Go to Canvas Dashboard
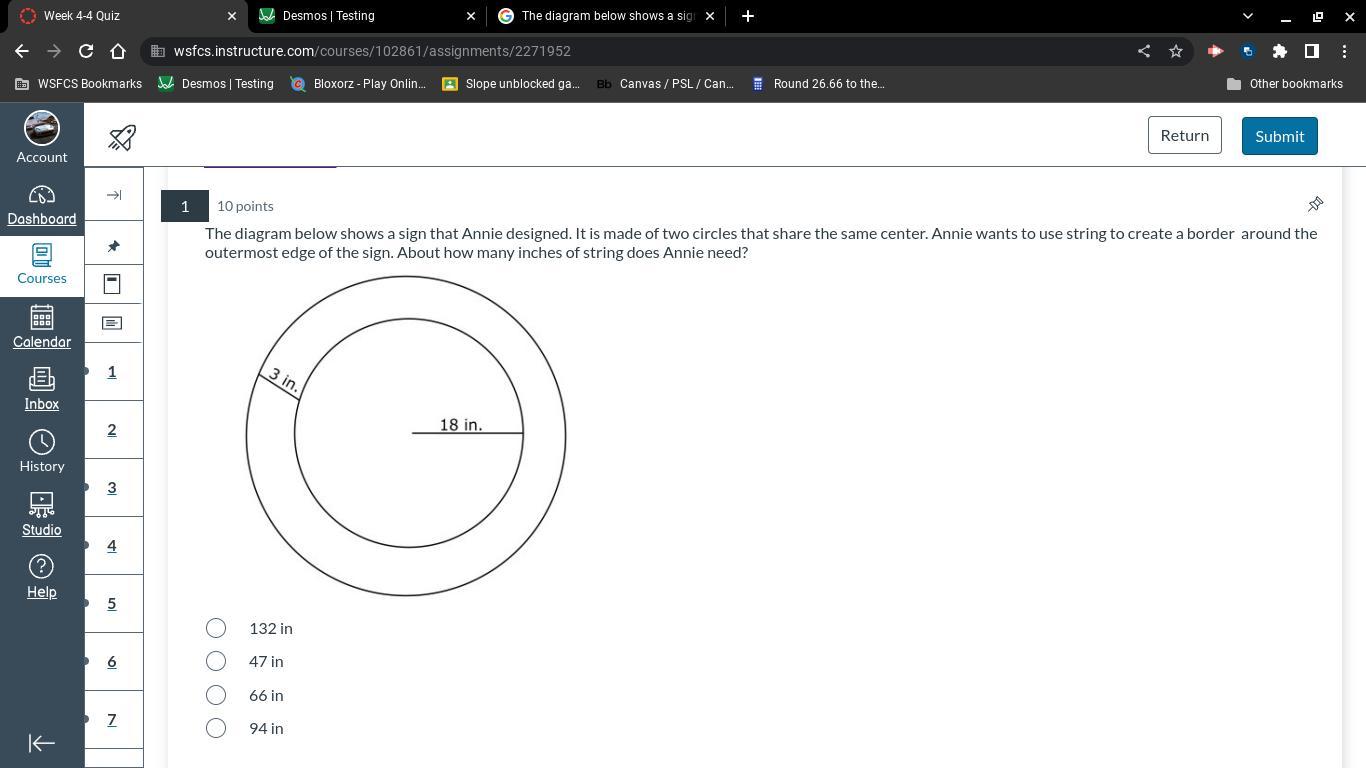The height and width of the screenshot is (768, 1366). tap(42, 206)
